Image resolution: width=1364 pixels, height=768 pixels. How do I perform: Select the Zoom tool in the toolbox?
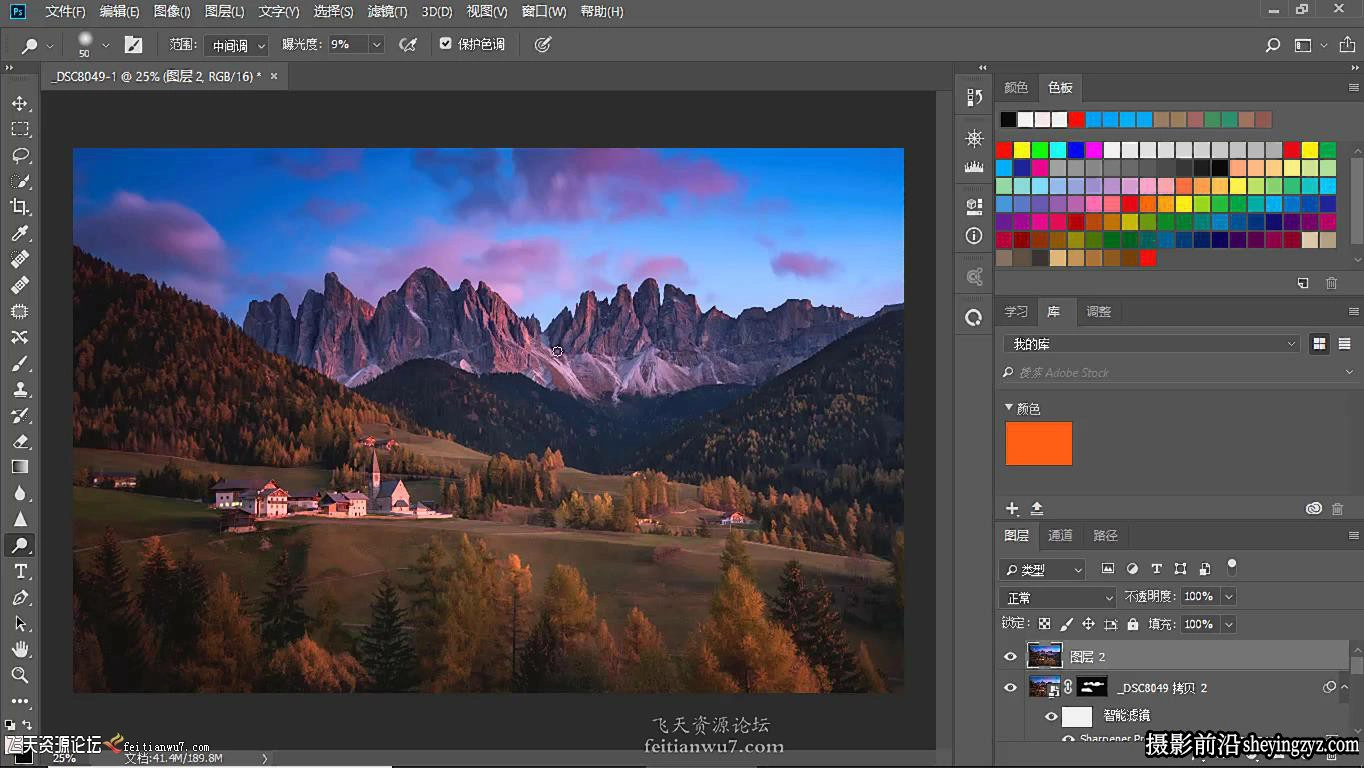pos(20,675)
